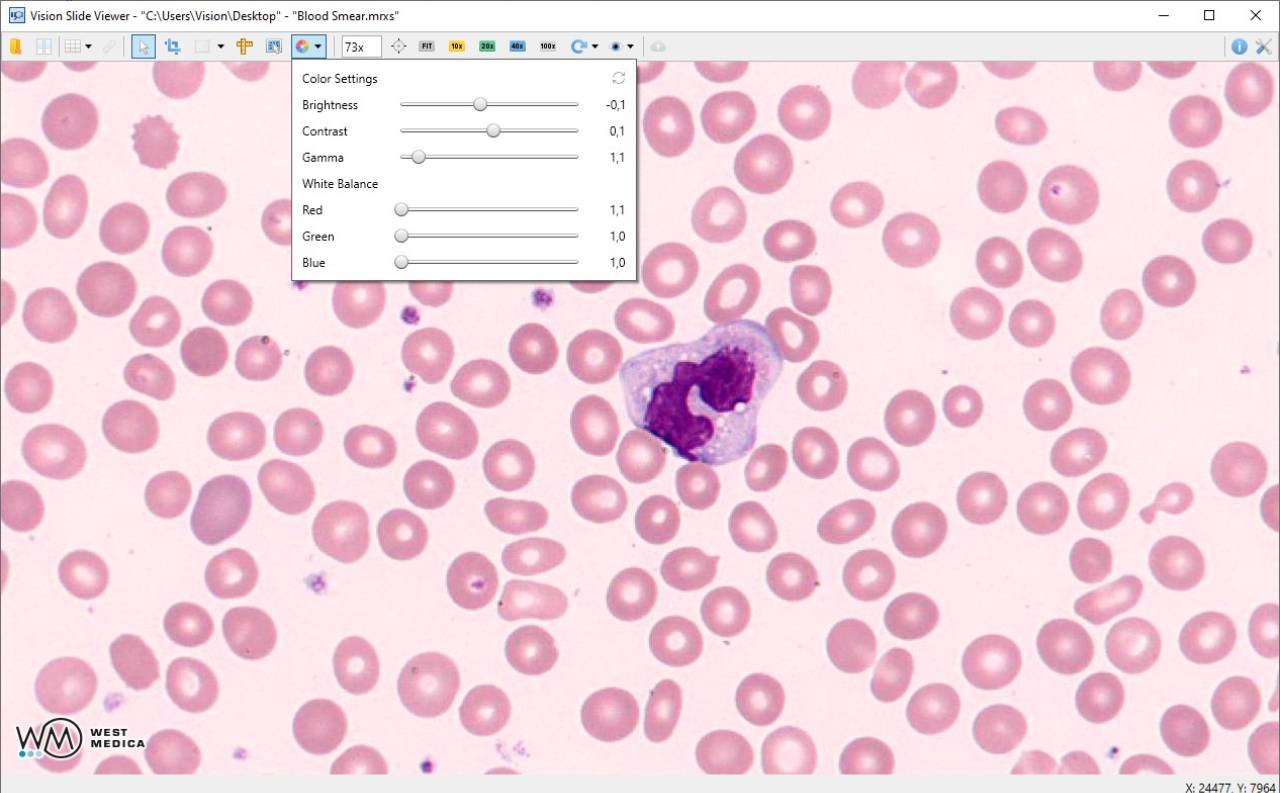The height and width of the screenshot is (793, 1280).
Task: Click the White Balance label
Action: pyautogui.click(x=340, y=183)
